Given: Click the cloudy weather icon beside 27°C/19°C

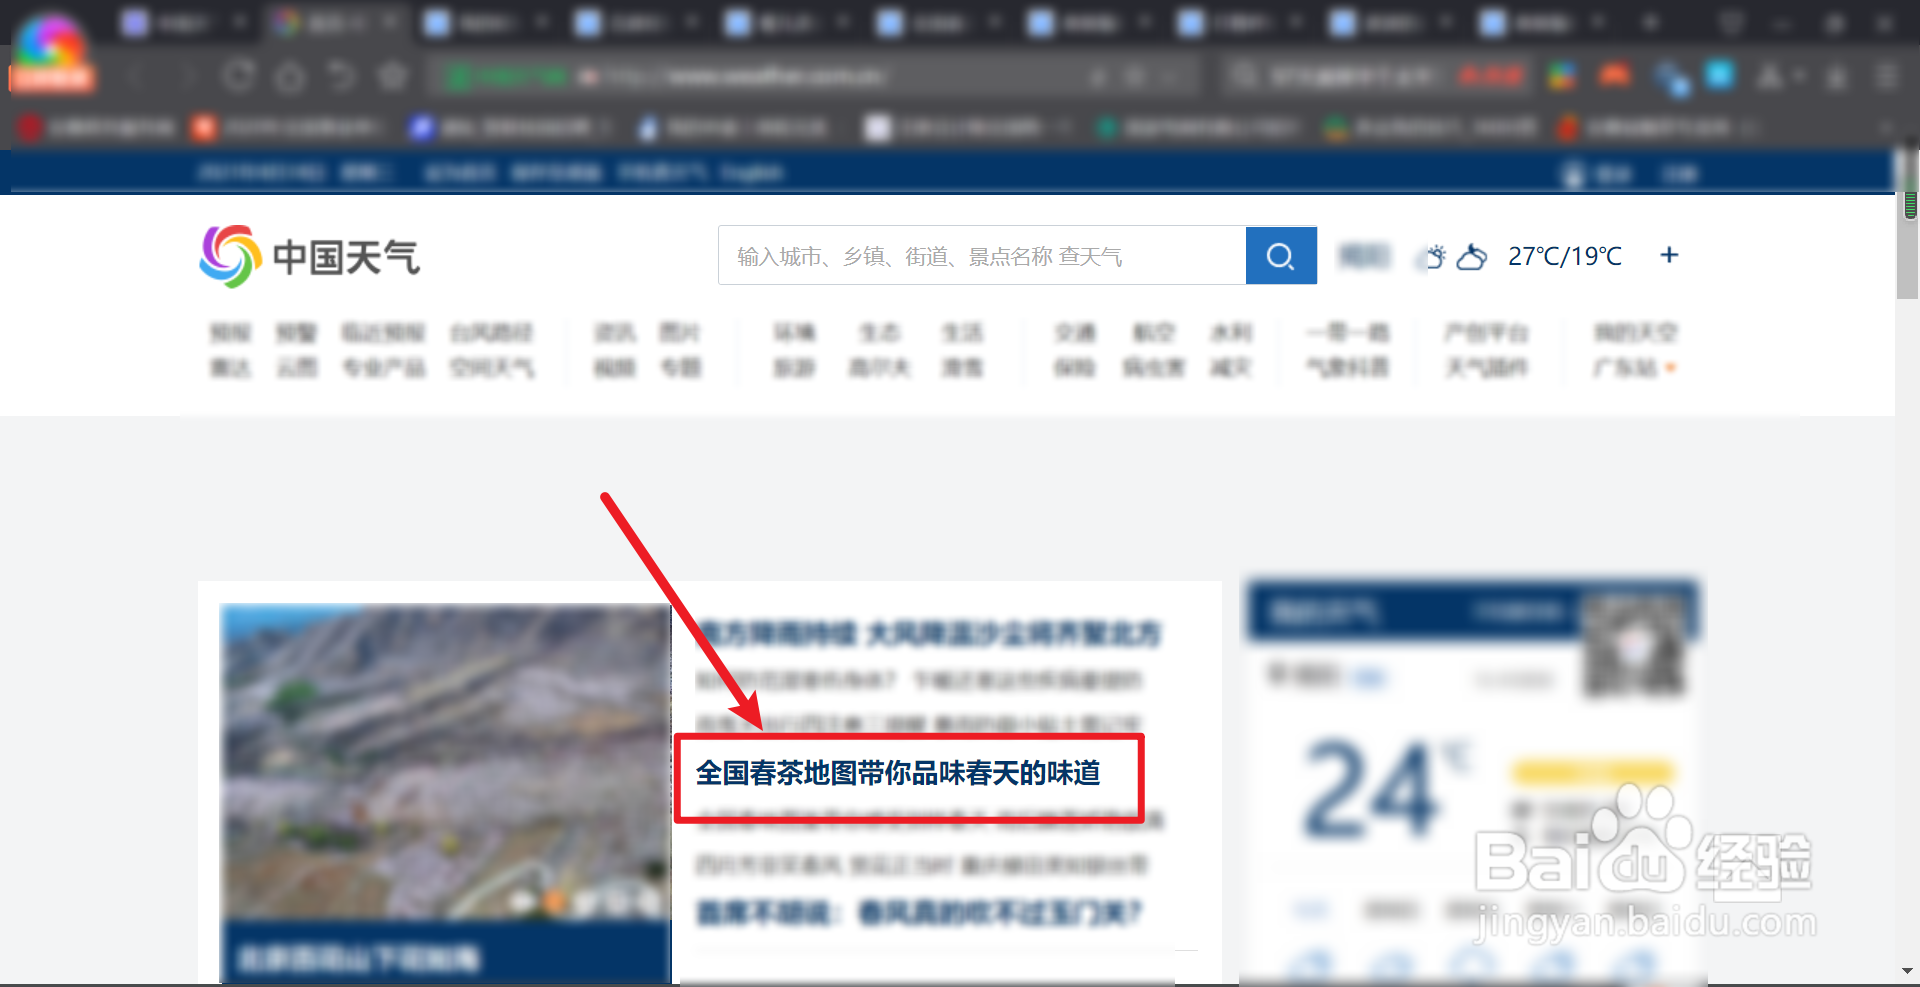Looking at the screenshot, I should [1470, 257].
